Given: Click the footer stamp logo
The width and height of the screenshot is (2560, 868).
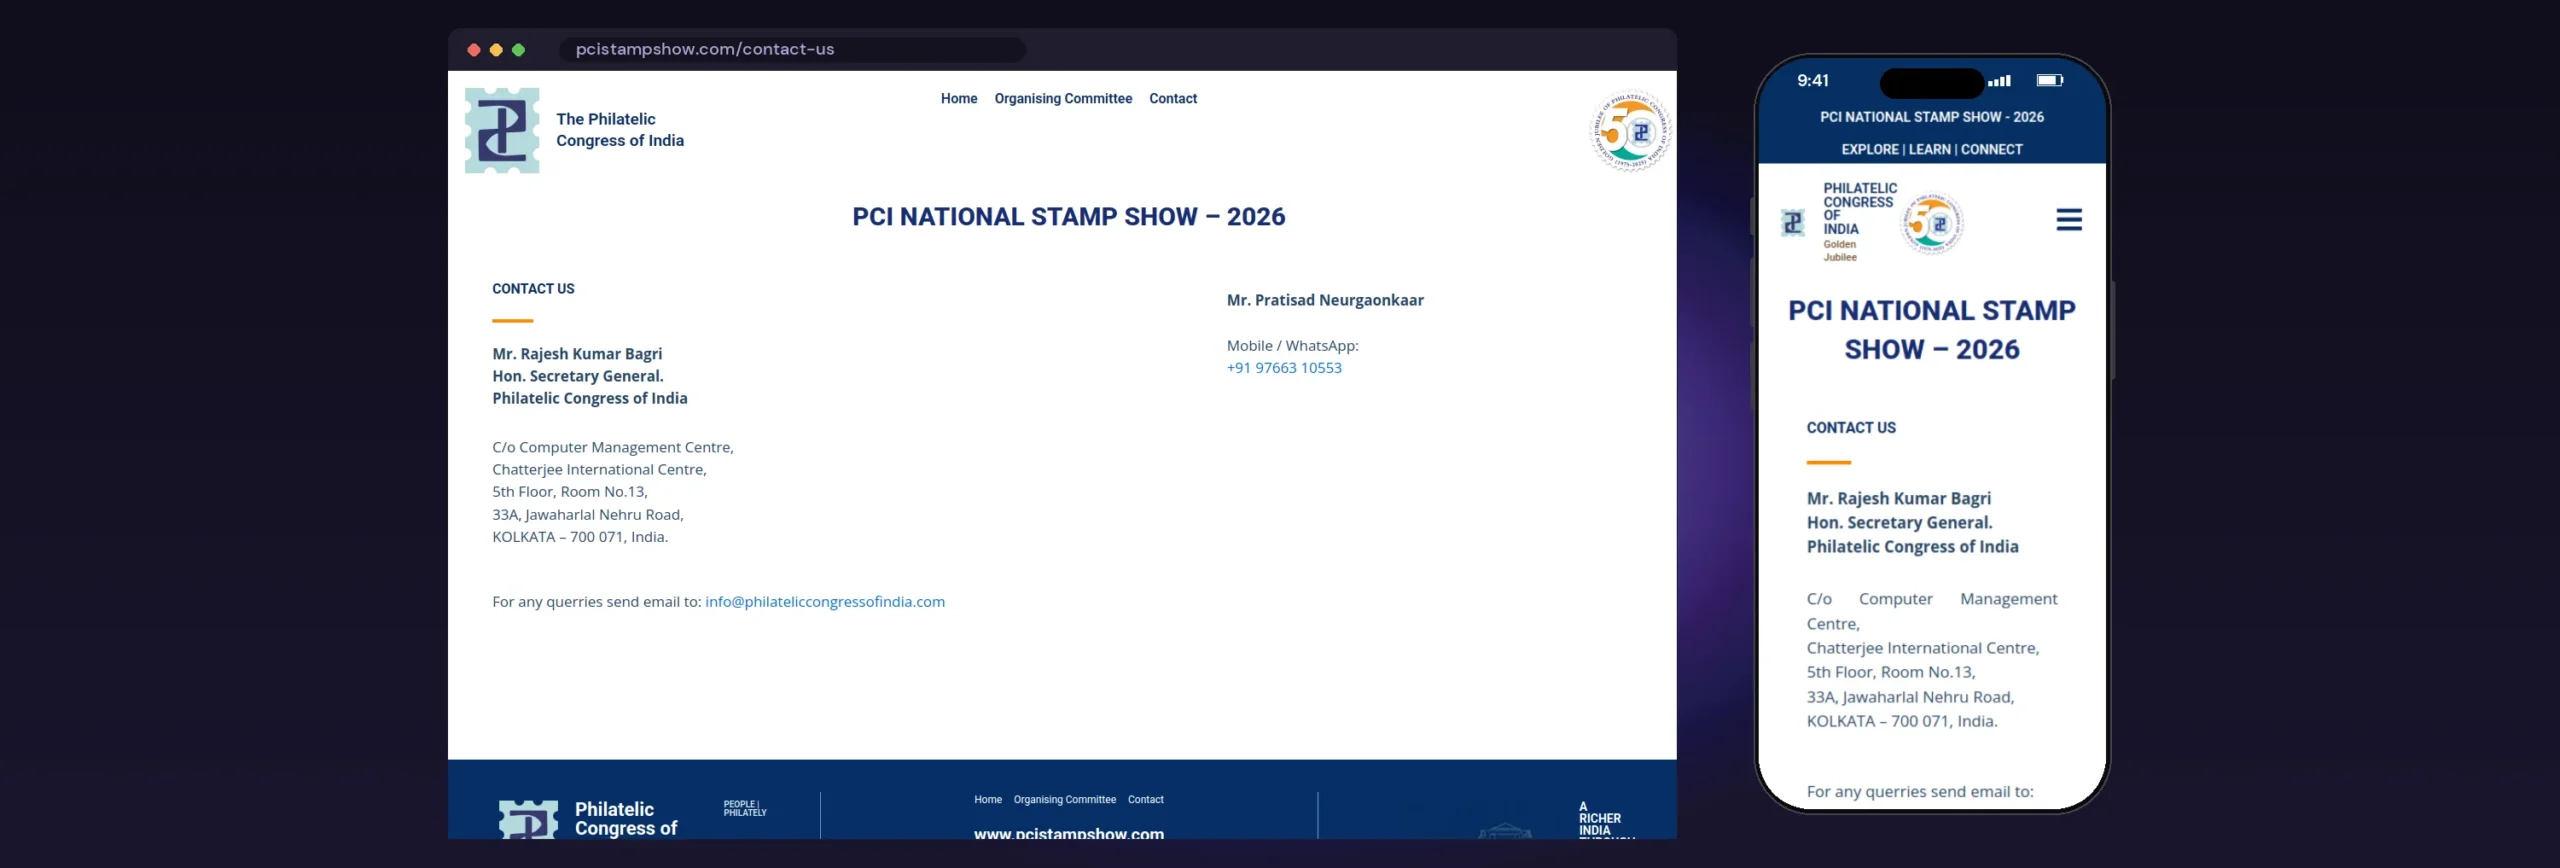Looking at the screenshot, I should tap(528, 819).
